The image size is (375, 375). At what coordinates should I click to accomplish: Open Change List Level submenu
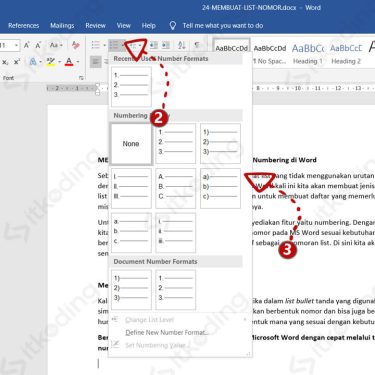pyautogui.click(x=180, y=320)
